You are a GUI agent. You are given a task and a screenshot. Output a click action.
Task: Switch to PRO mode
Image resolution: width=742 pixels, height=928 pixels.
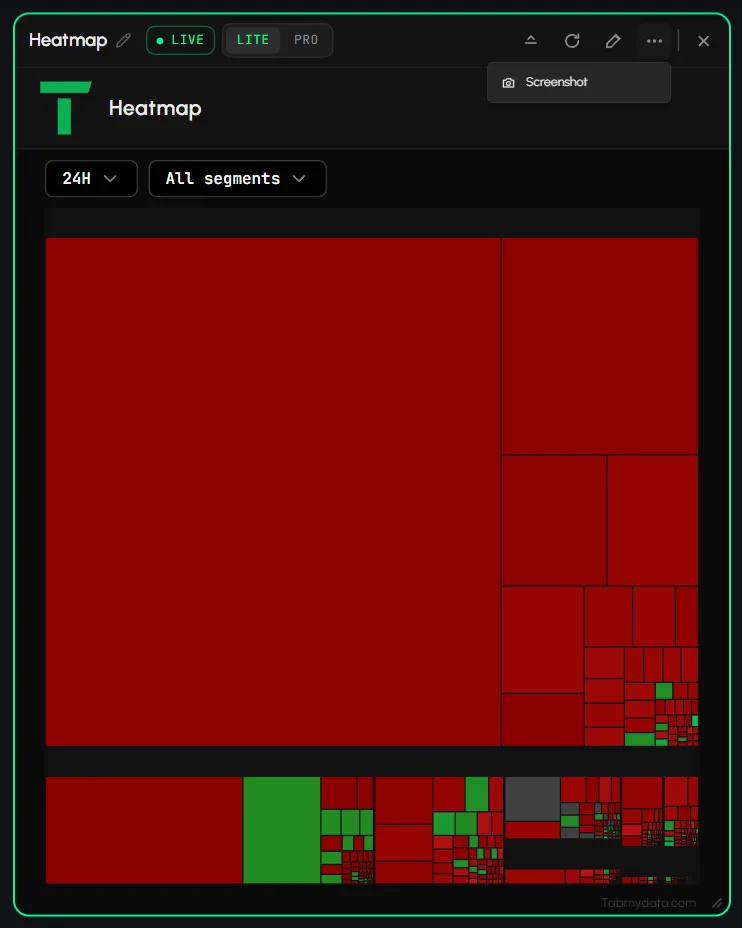click(306, 40)
